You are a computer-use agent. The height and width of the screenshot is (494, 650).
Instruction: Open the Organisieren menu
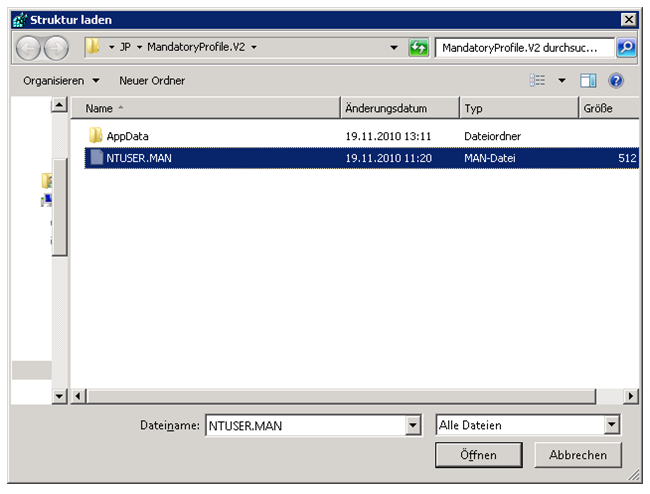[x=61, y=80]
